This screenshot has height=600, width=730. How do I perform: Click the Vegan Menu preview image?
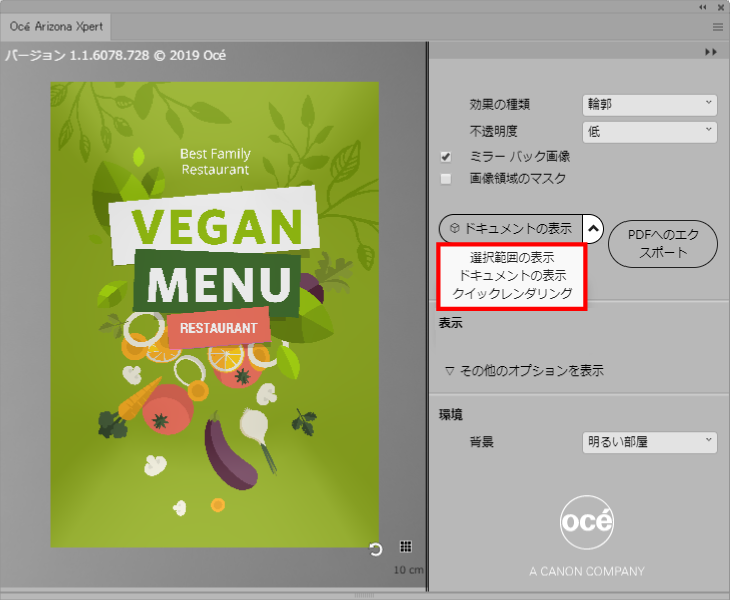click(215, 315)
